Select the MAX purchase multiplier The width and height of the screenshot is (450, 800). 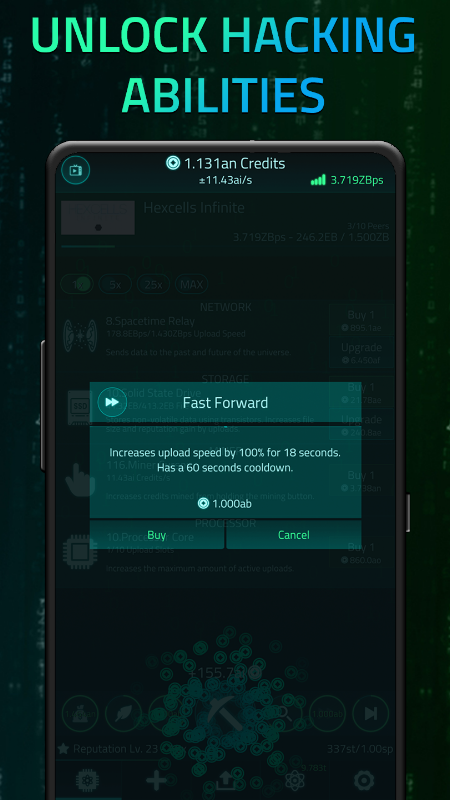[192, 284]
